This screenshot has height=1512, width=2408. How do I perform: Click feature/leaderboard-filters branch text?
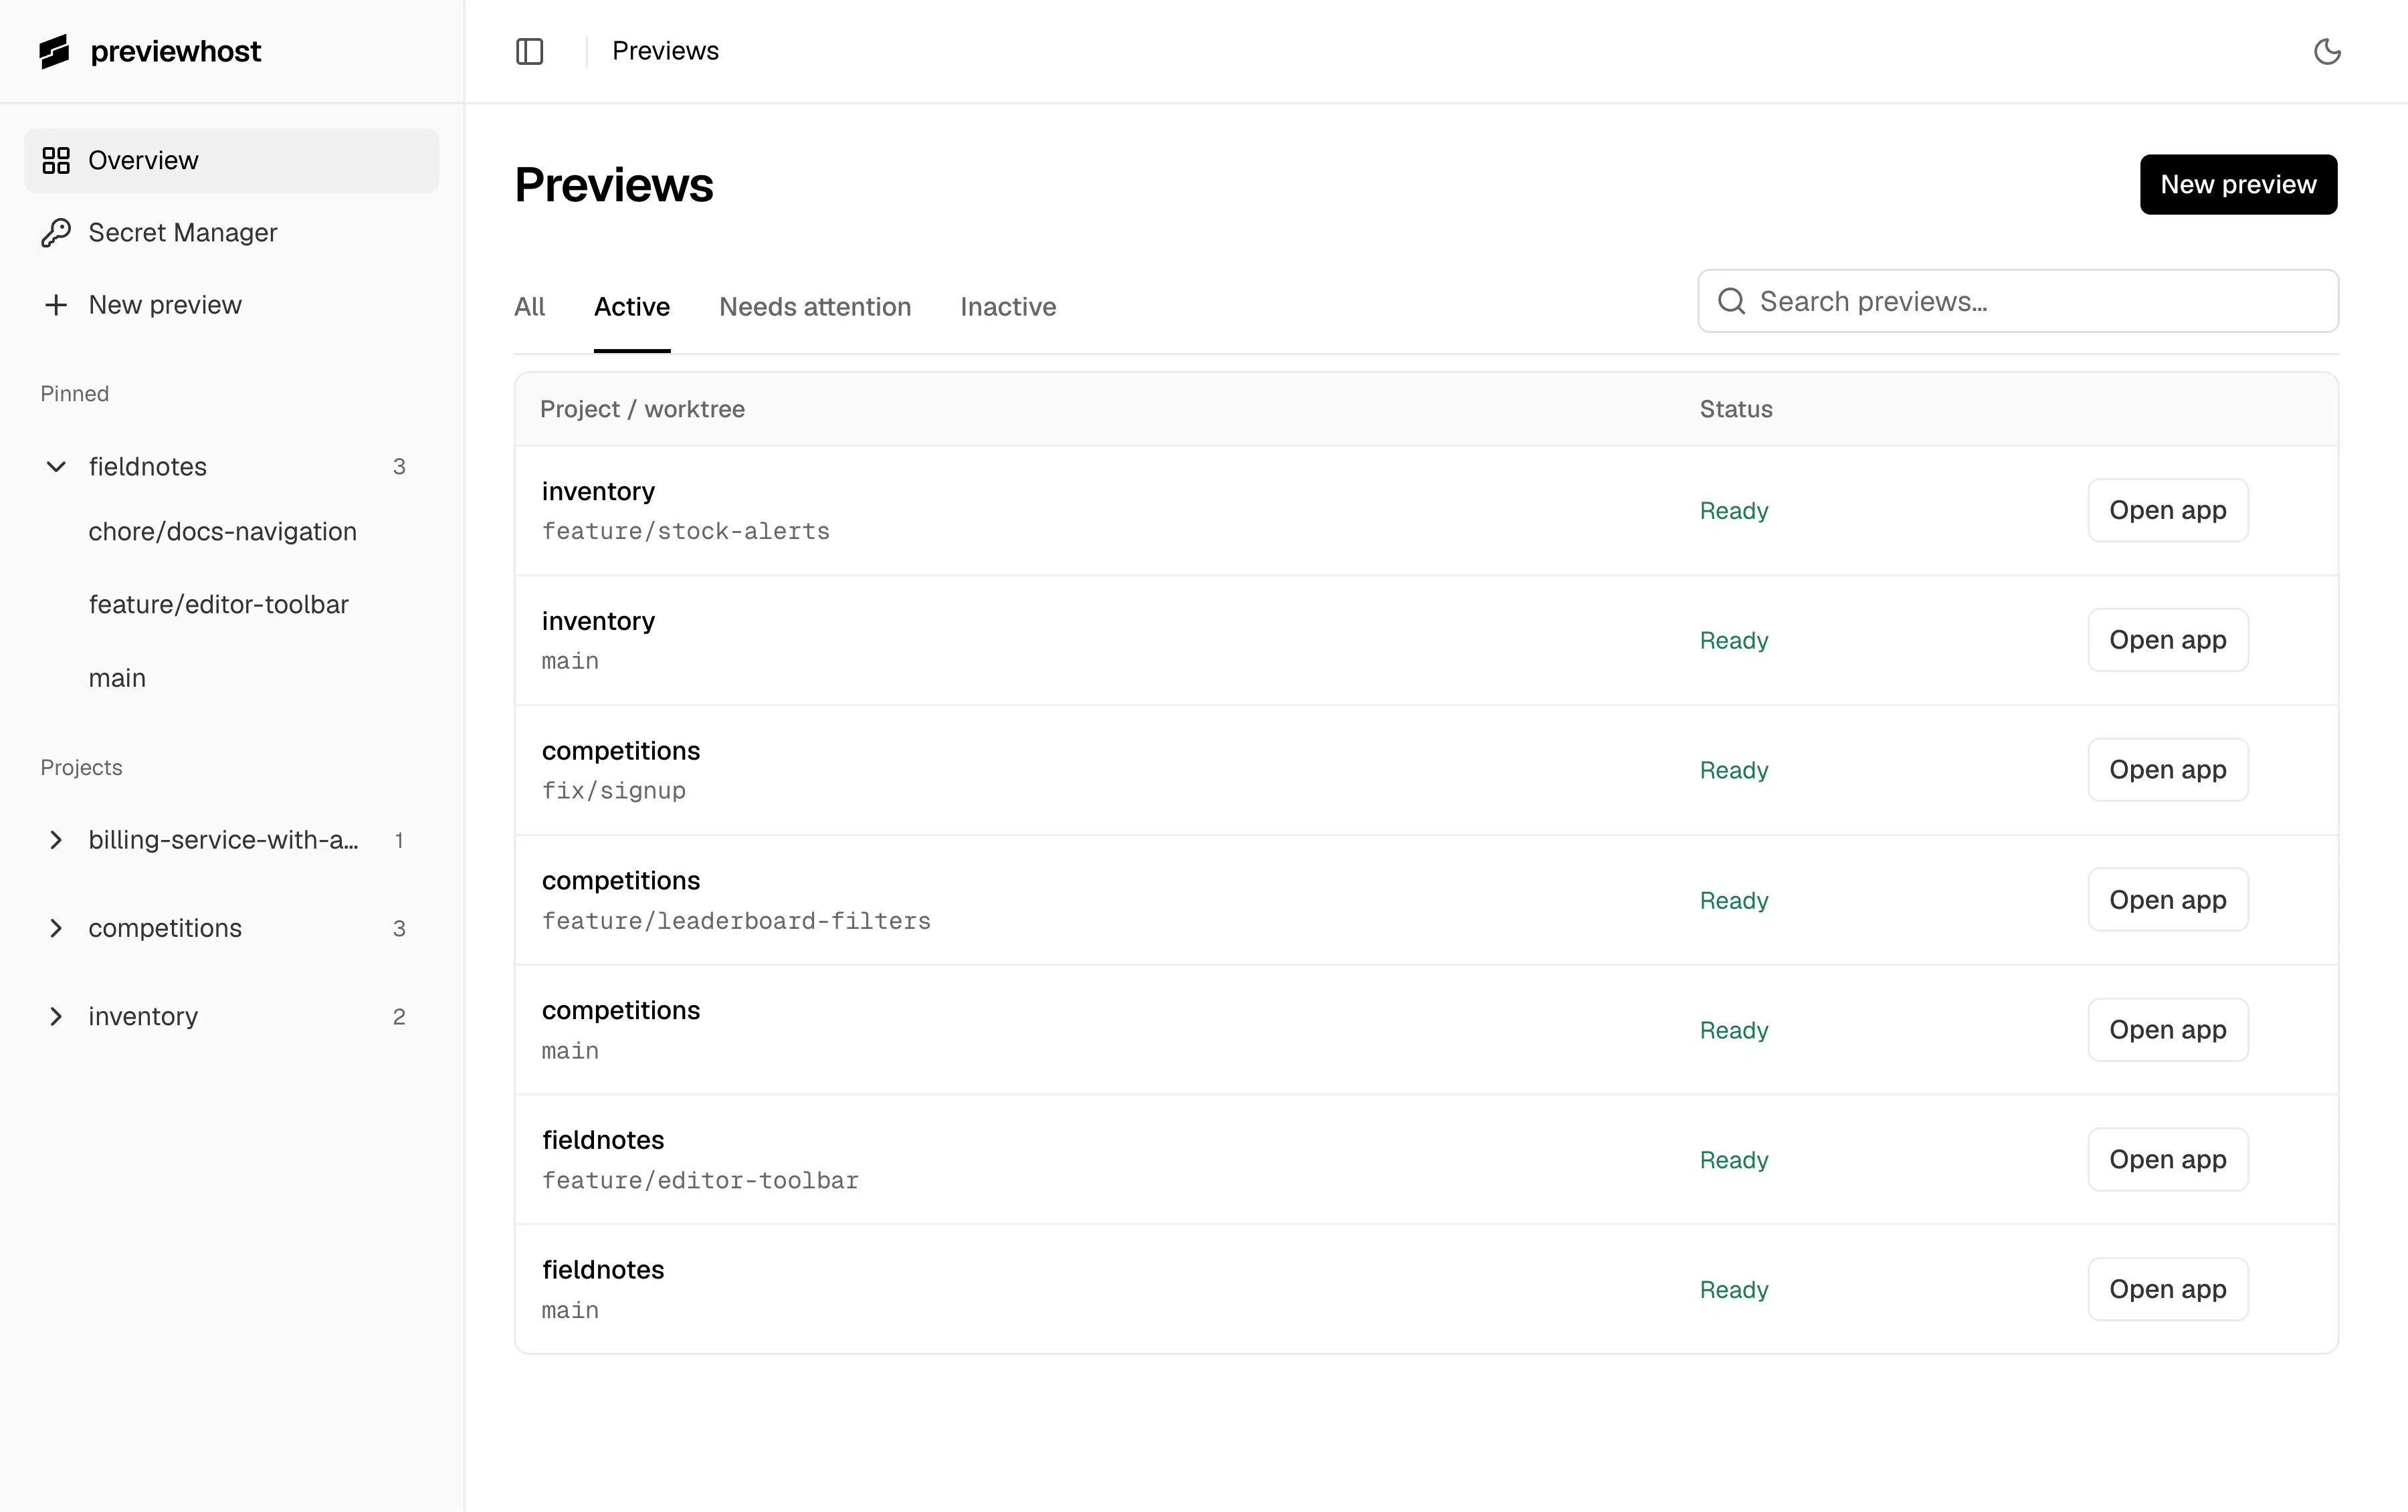(x=736, y=921)
